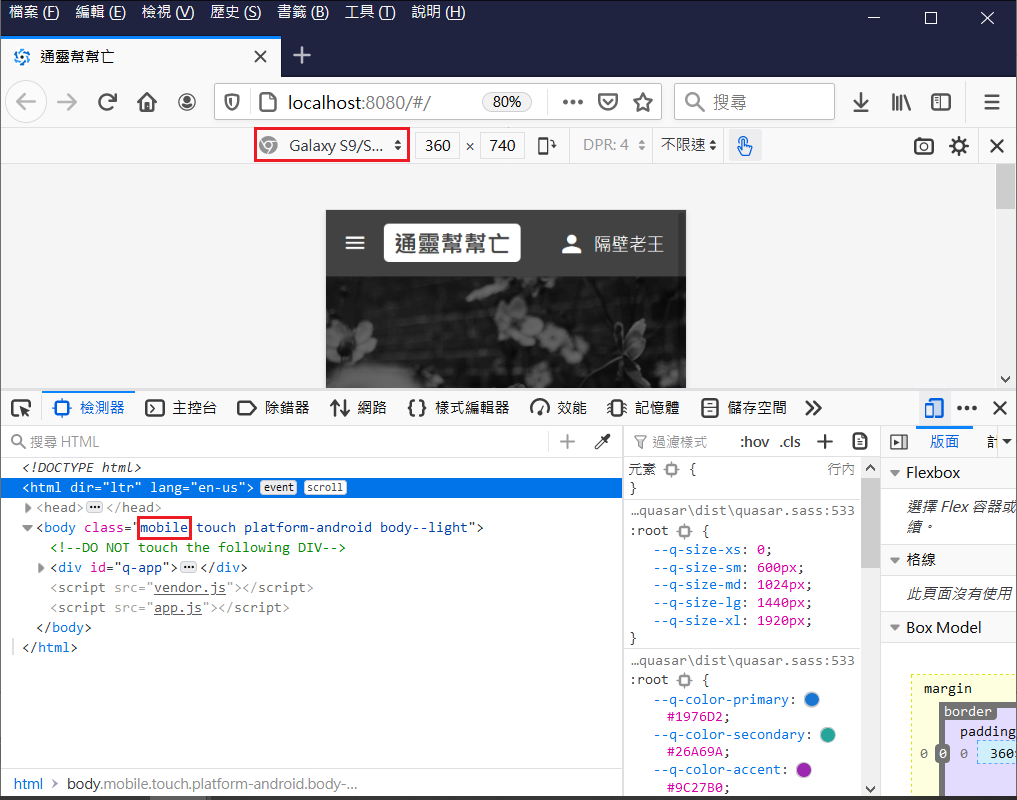Open the Firefox hamburger menu

(992, 102)
